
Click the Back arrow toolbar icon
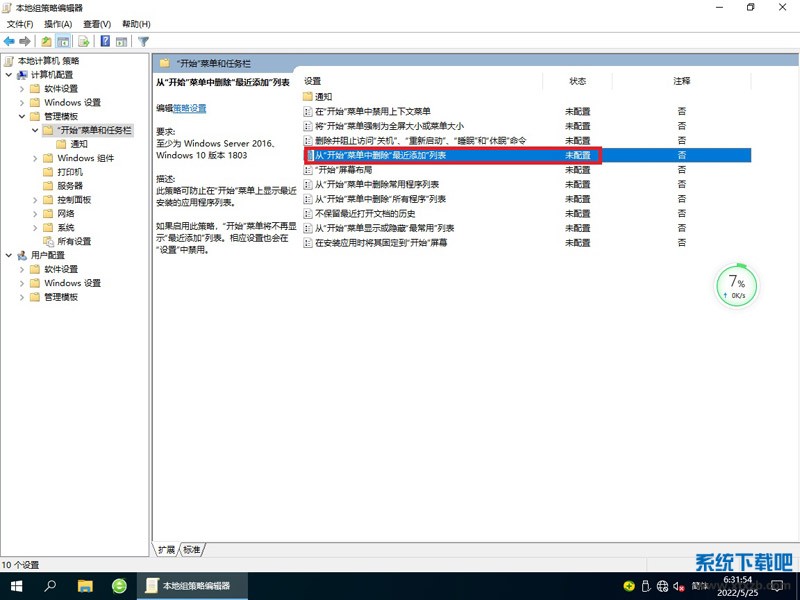coord(9,41)
